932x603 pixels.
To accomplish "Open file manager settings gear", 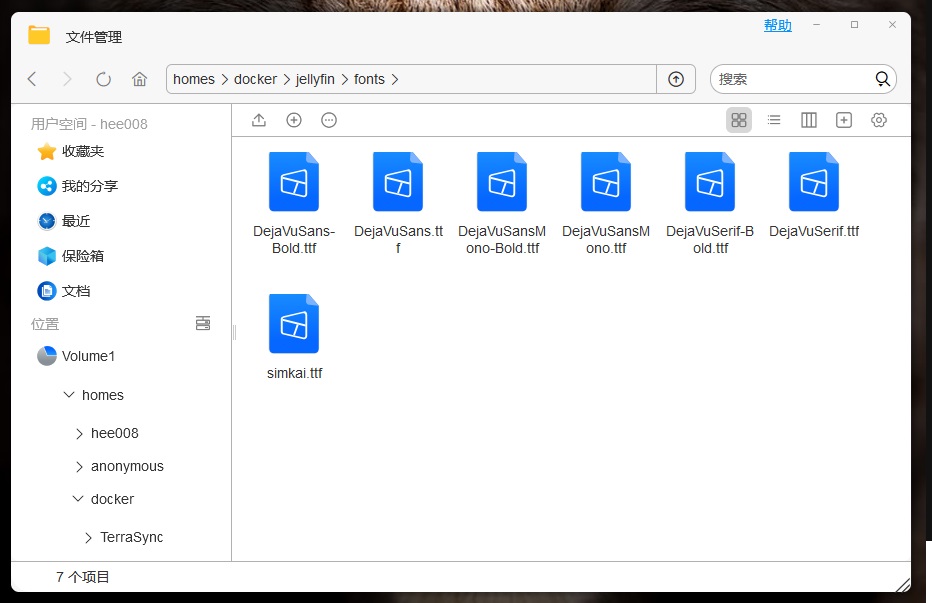I will pyautogui.click(x=879, y=120).
